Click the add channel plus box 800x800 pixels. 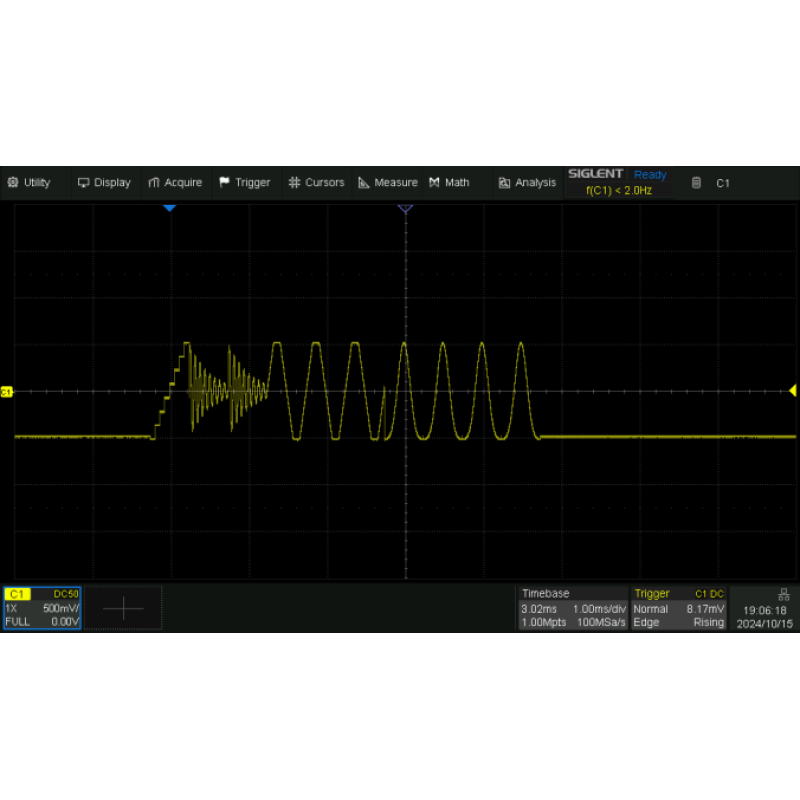(123, 607)
